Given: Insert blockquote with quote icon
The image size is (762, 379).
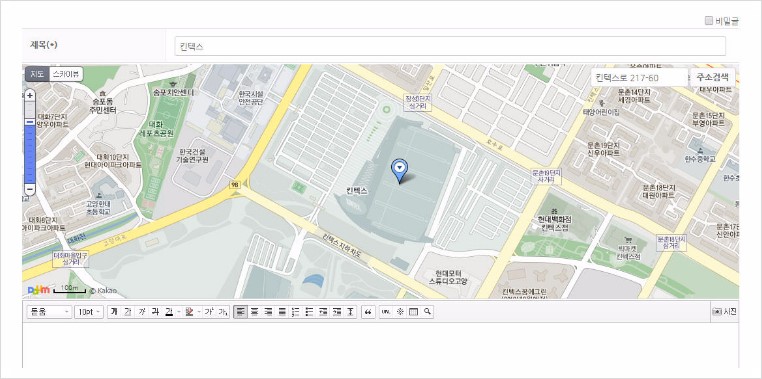Looking at the screenshot, I should pyautogui.click(x=367, y=312).
